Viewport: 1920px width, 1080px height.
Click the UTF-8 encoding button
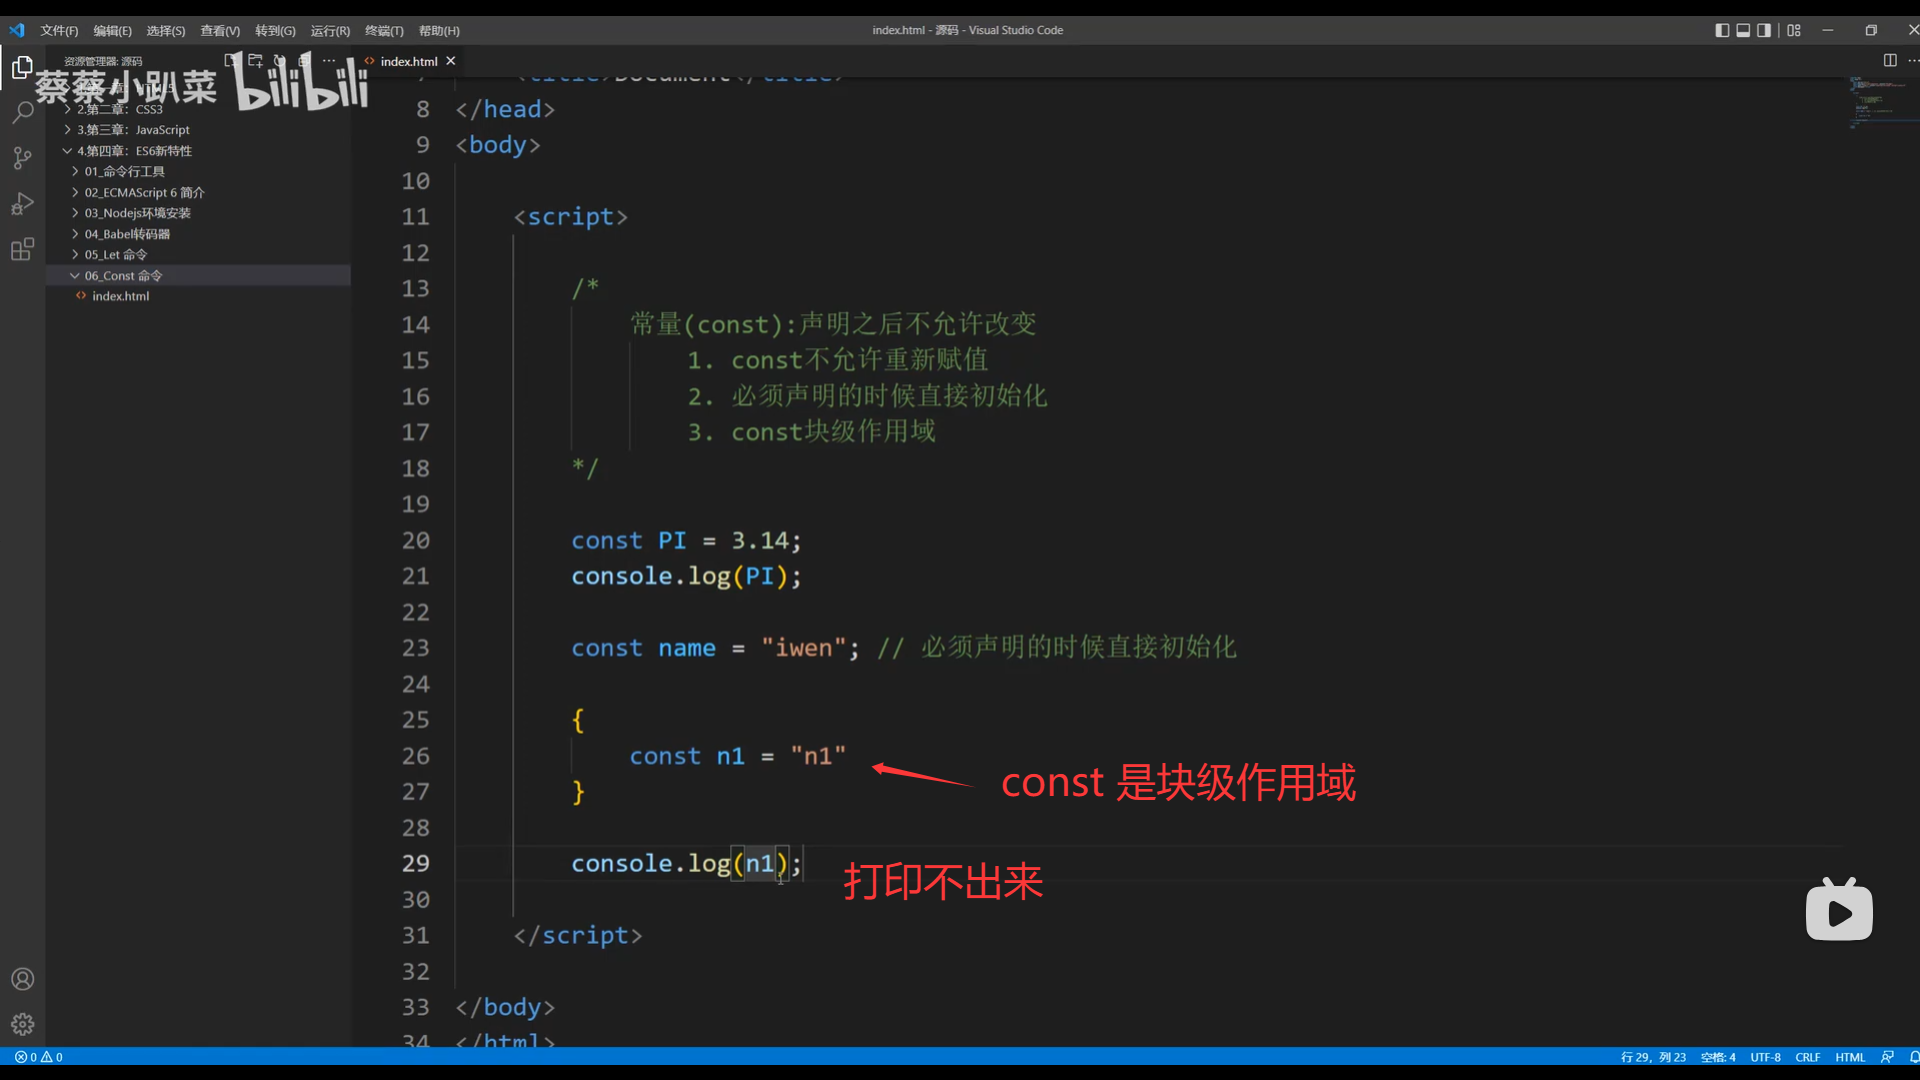click(1765, 1057)
